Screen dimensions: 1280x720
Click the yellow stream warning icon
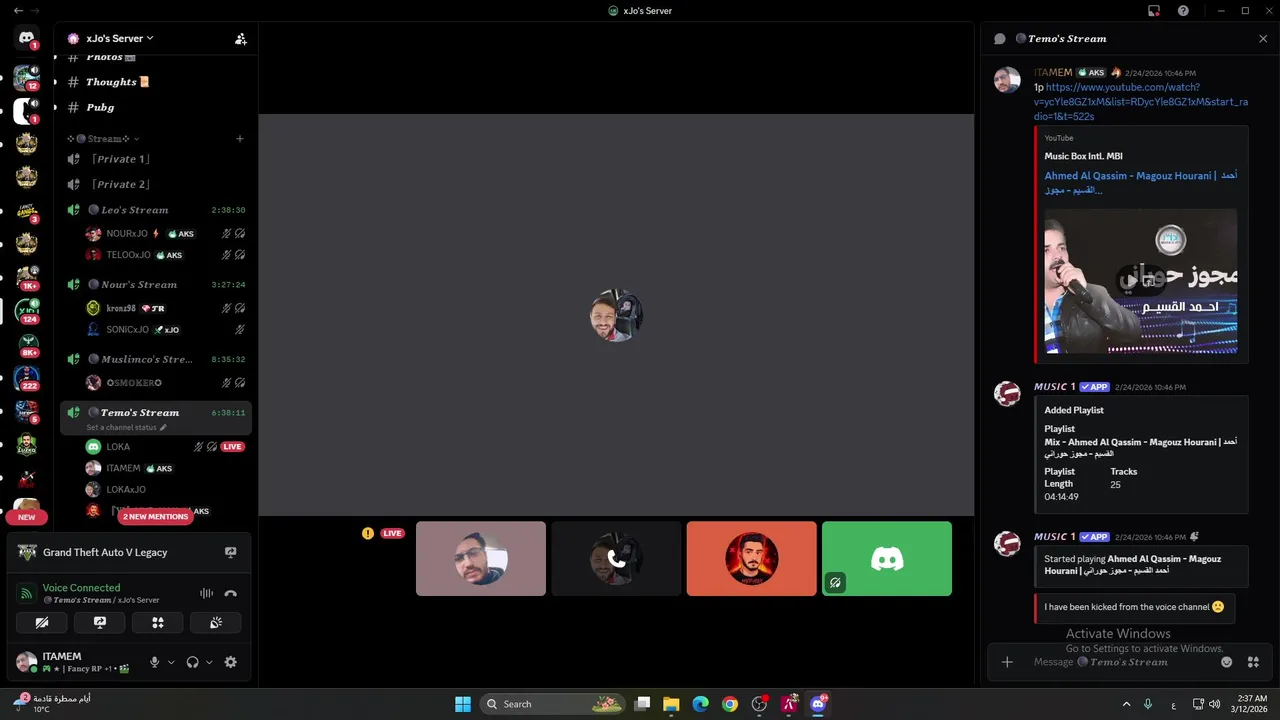point(368,533)
